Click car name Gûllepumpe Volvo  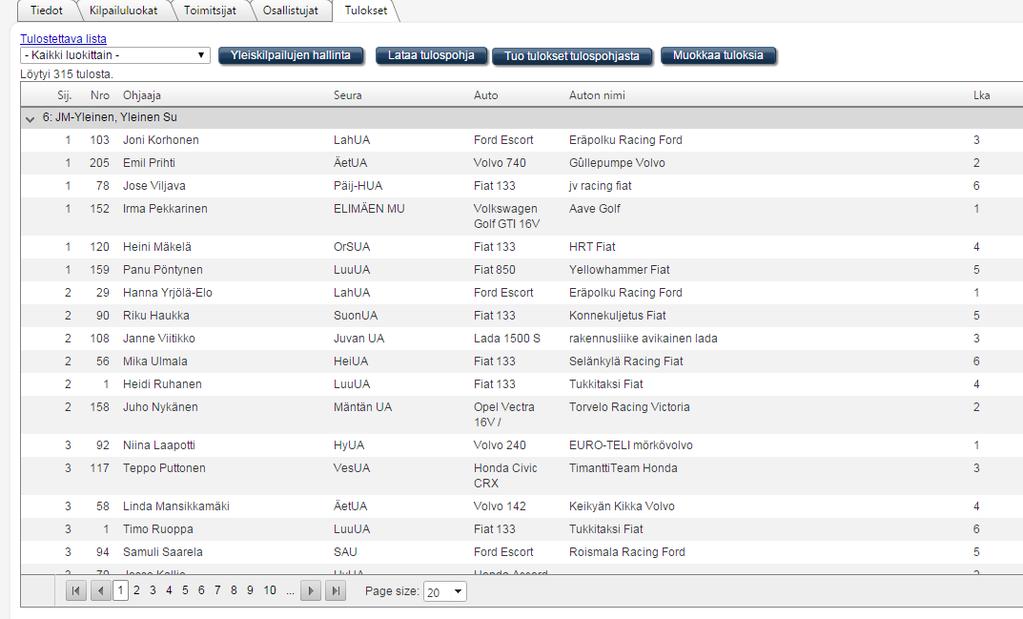click(x=617, y=162)
